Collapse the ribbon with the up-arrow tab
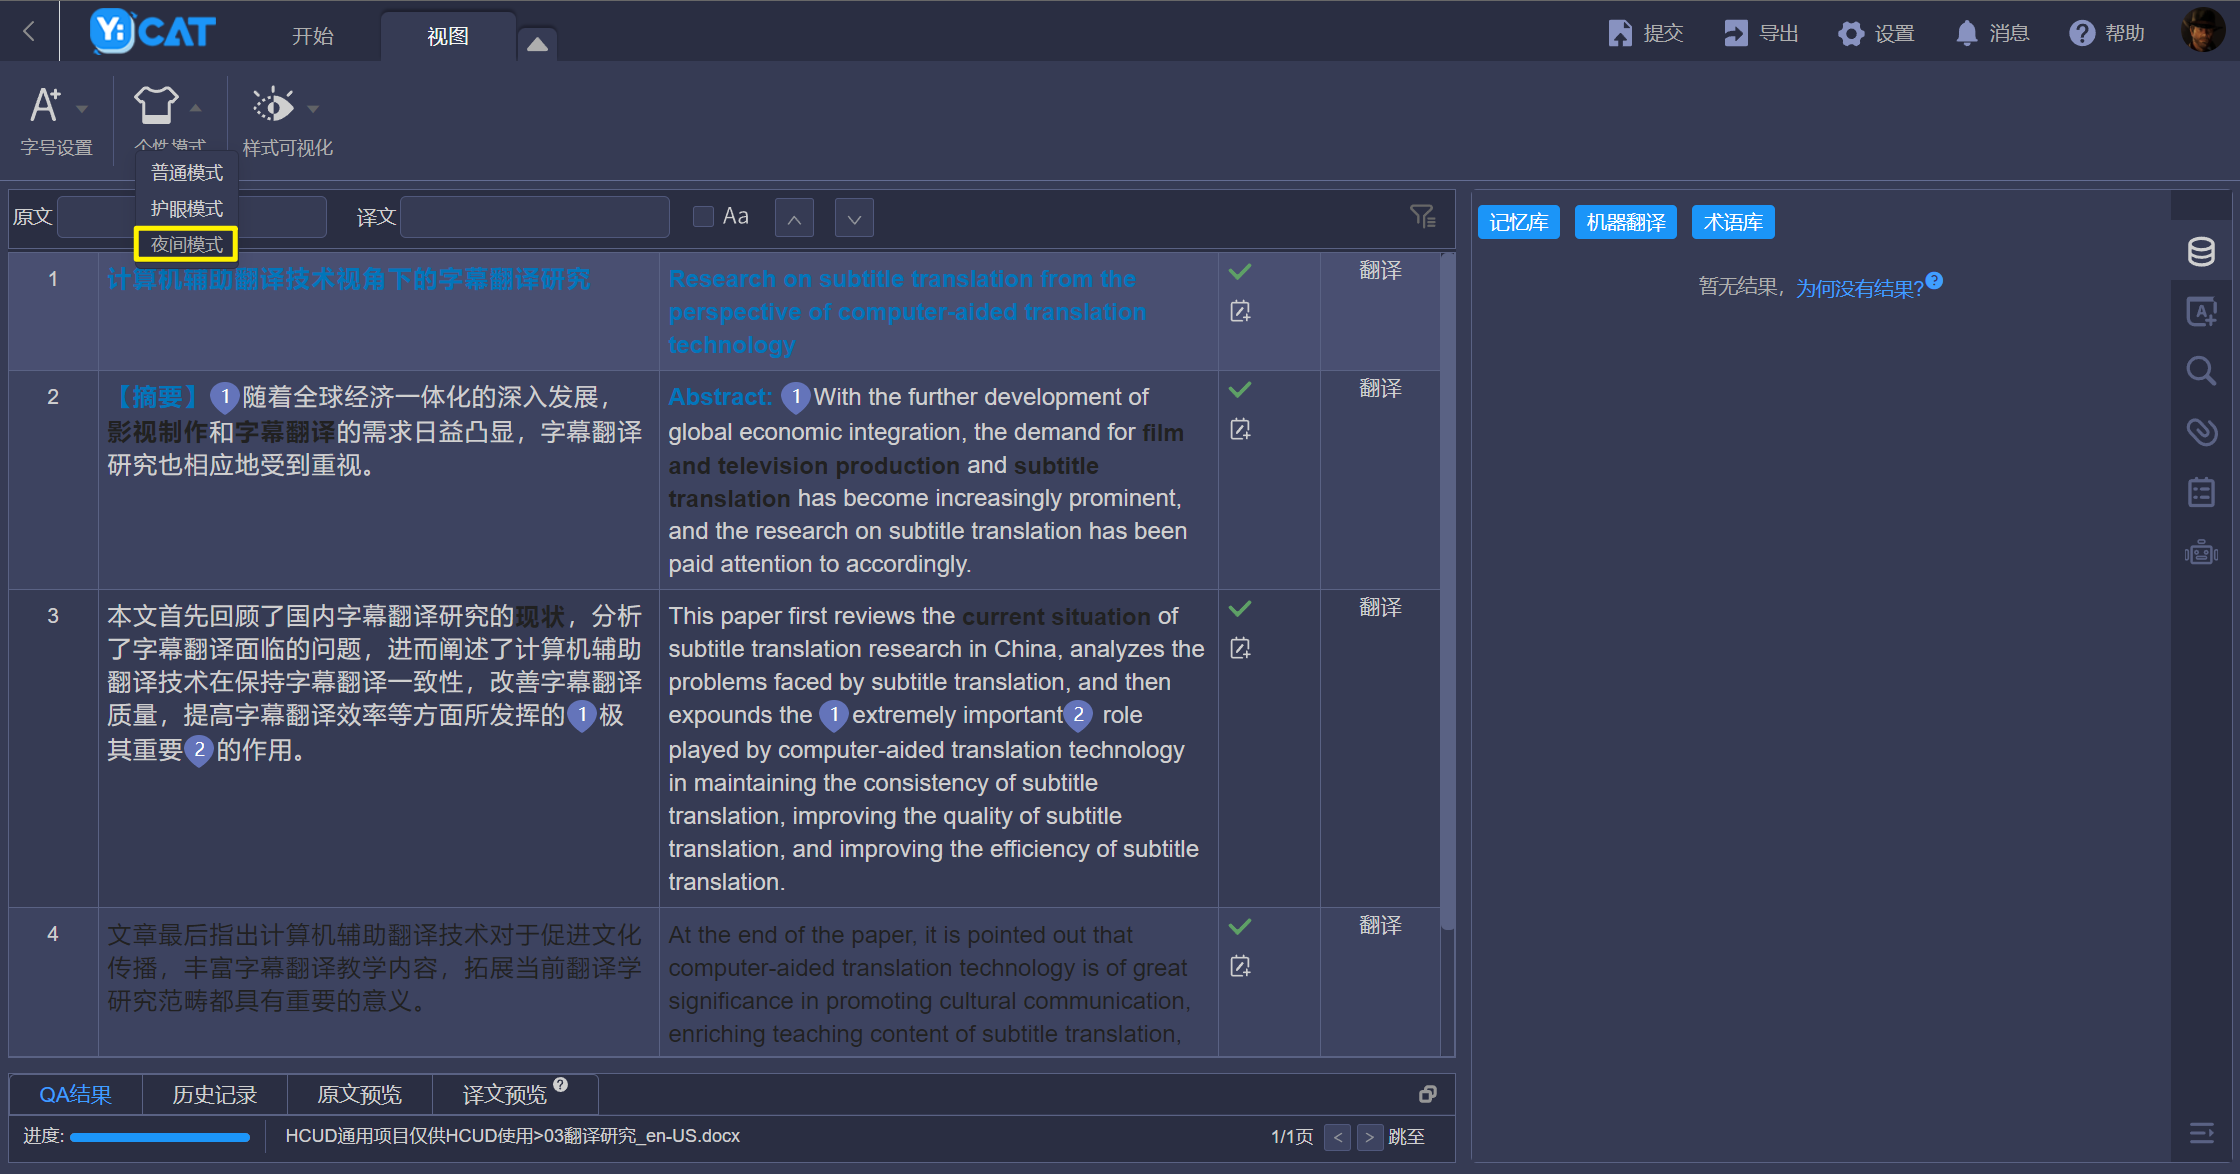The image size is (2240, 1174). (537, 43)
